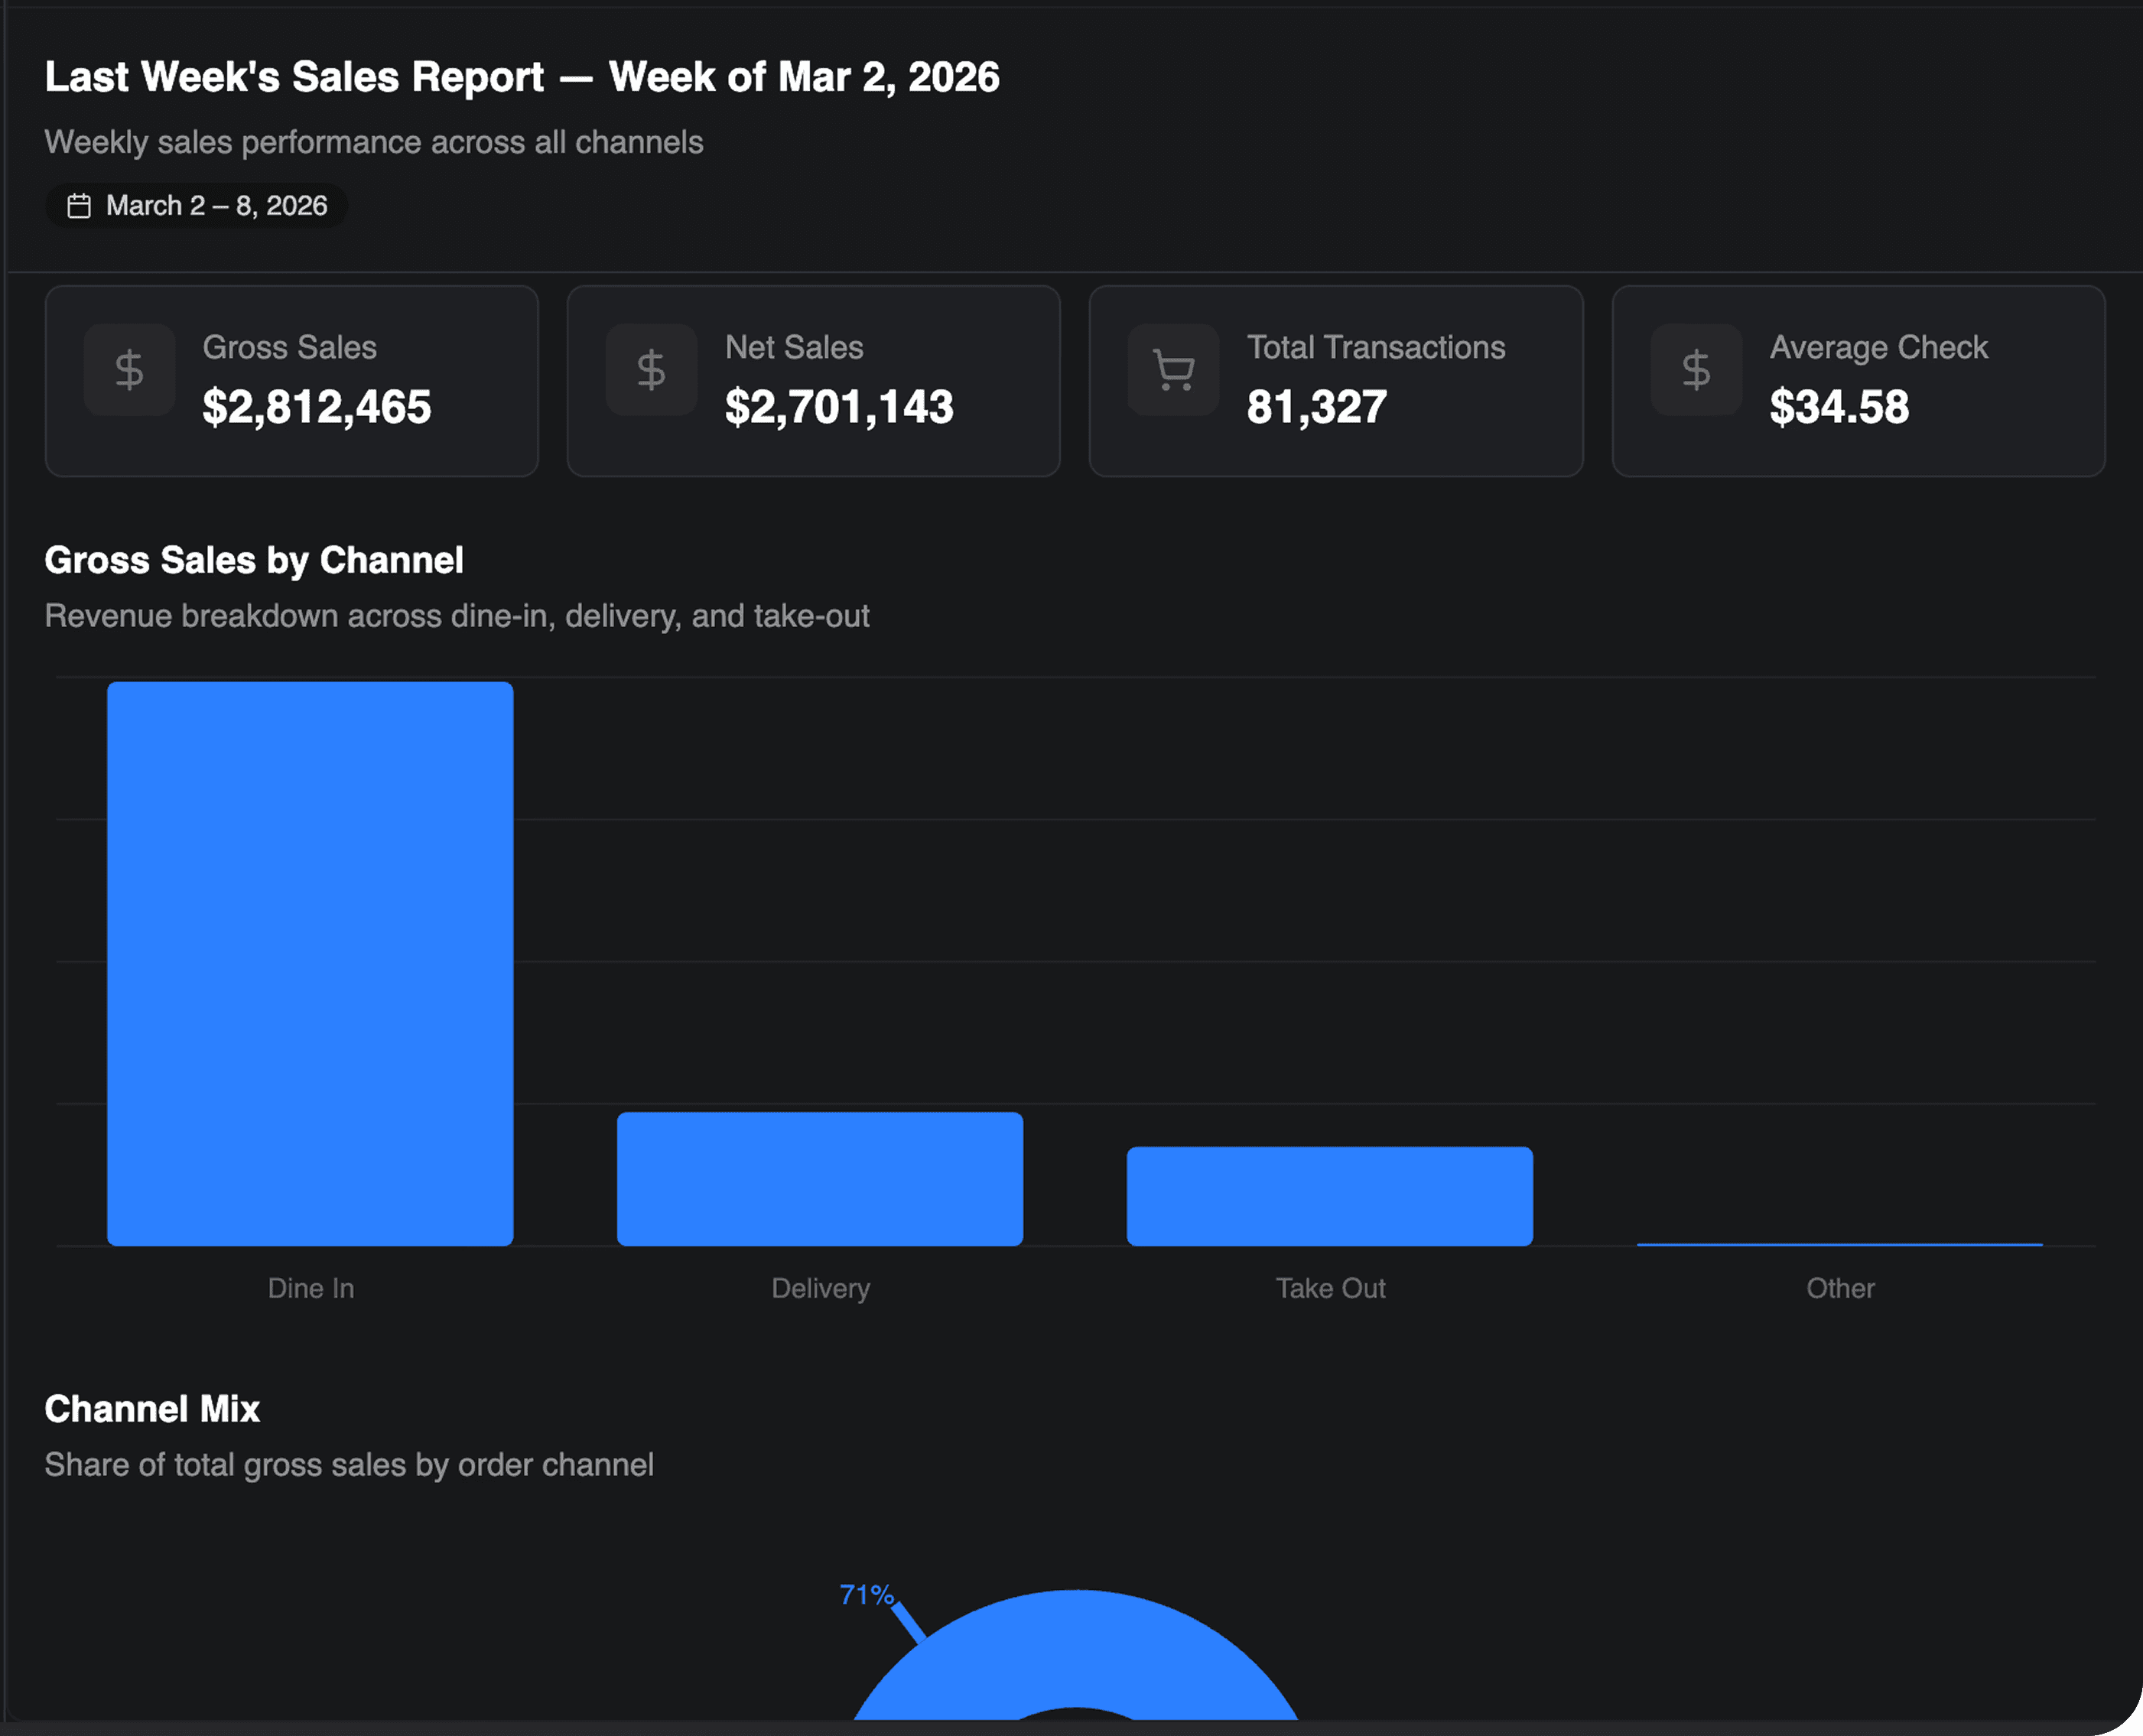Image resolution: width=2143 pixels, height=1736 pixels.
Task: Click the dollar icon on Gross Sales card
Action: pyautogui.click(x=129, y=370)
